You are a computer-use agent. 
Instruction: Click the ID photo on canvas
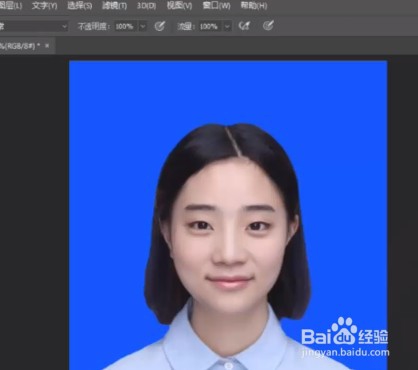pyautogui.click(x=228, y=215)
